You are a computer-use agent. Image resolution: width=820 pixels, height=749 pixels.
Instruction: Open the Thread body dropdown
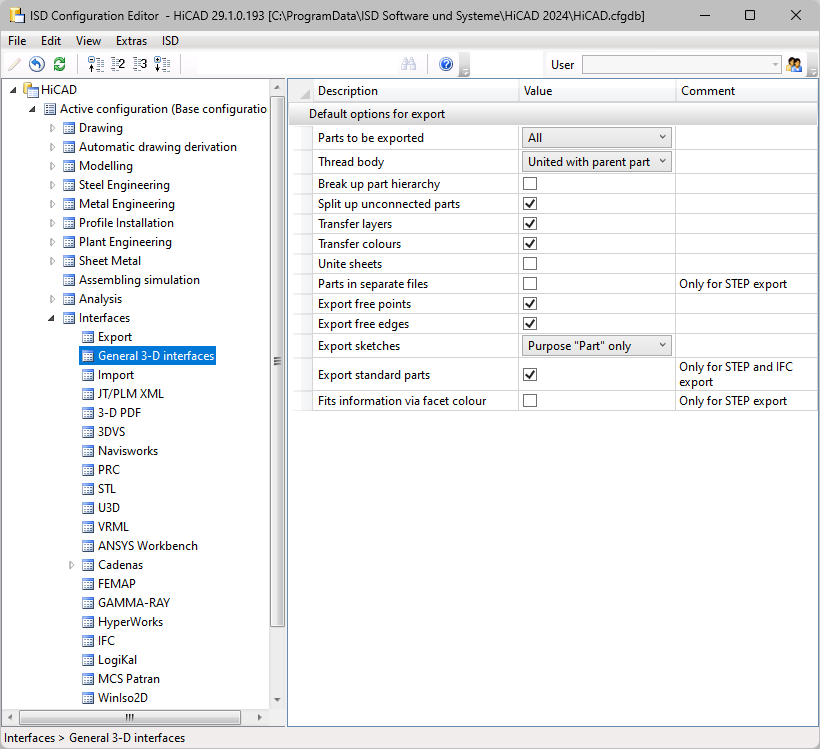596,162
